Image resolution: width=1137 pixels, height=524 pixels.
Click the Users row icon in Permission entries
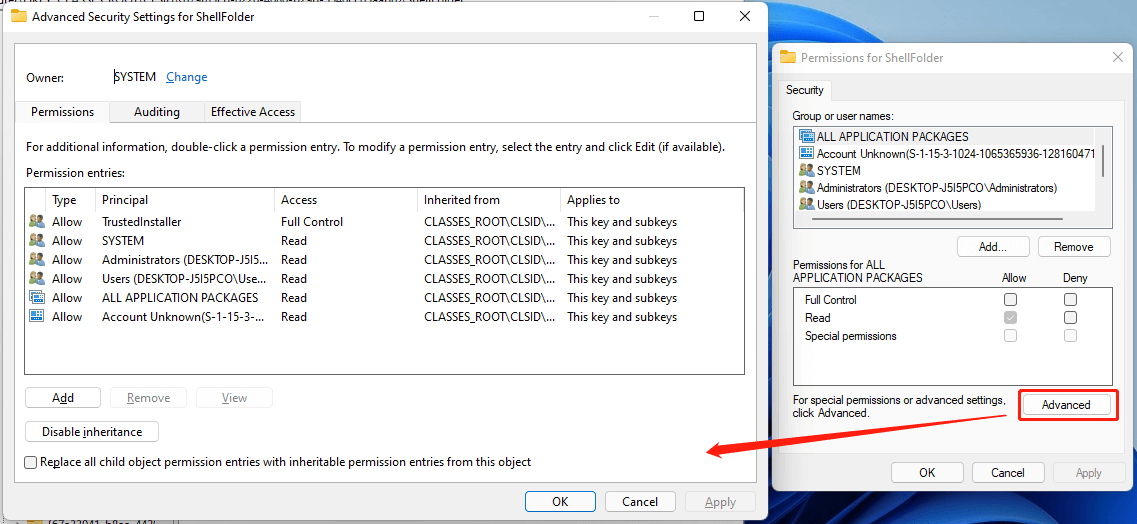(x=37, y=278)
